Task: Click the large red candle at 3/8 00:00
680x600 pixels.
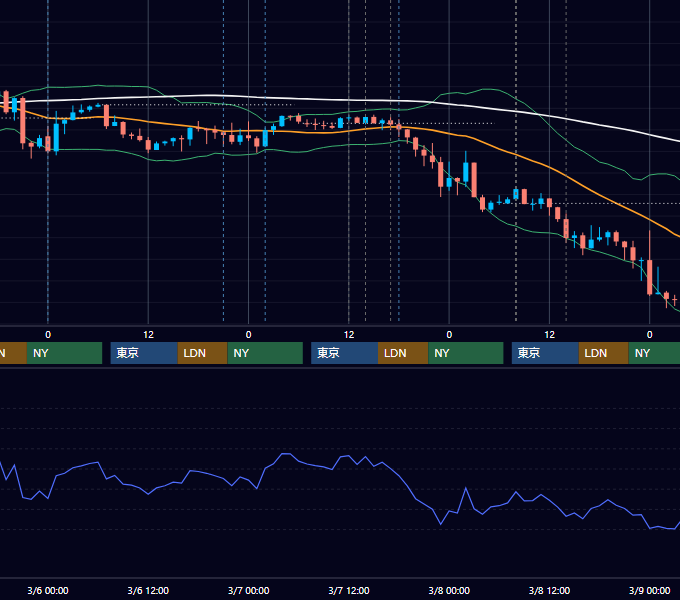Action: pos(441,174)
